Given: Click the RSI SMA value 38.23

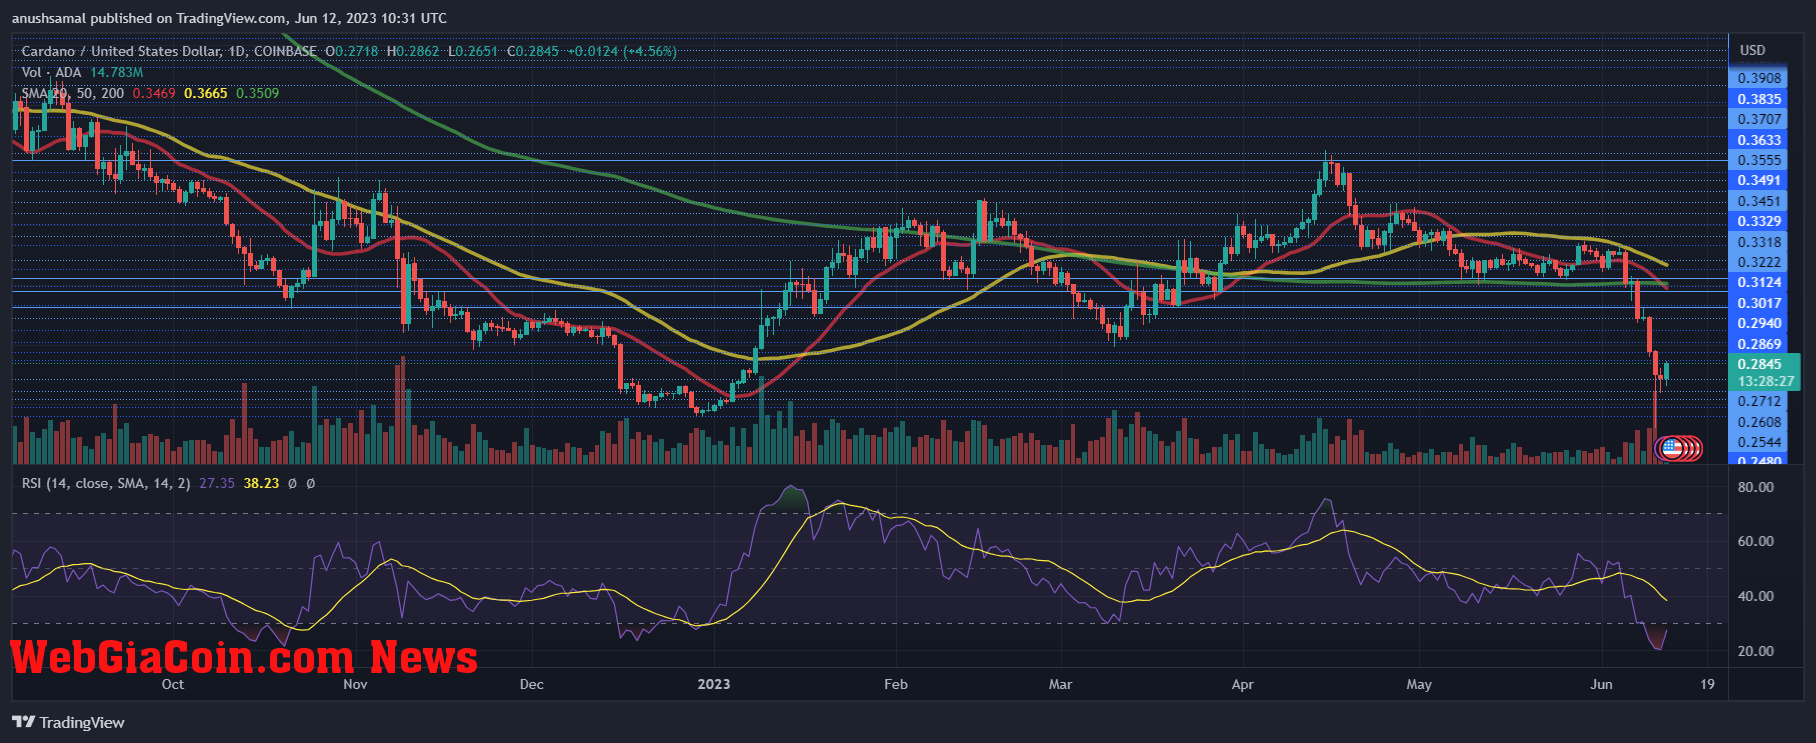Looking at the screenshot, I should [x=262, y=483].
